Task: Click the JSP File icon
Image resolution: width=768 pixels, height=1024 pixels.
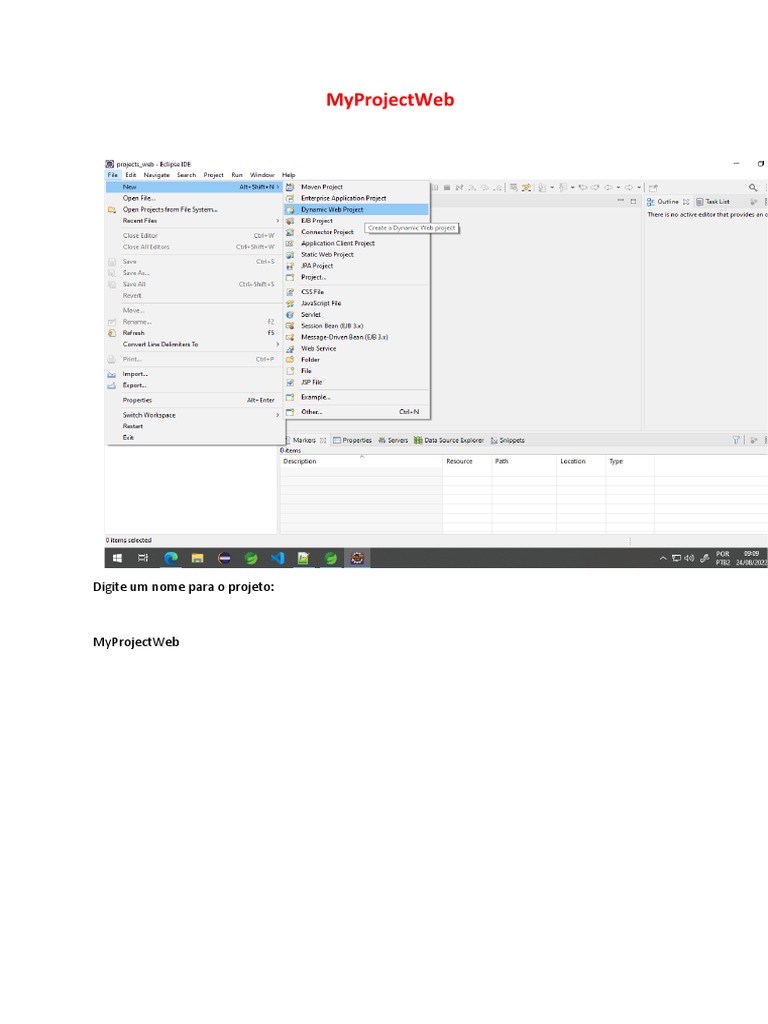Action: point(290,382)
